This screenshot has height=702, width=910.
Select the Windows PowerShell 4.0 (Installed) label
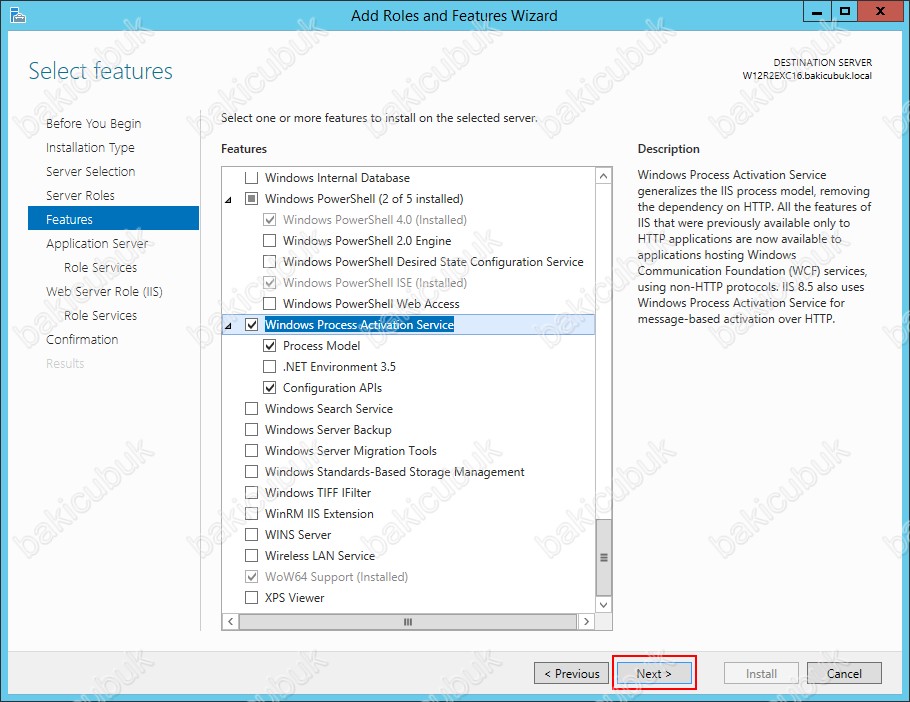click(374, 220)
